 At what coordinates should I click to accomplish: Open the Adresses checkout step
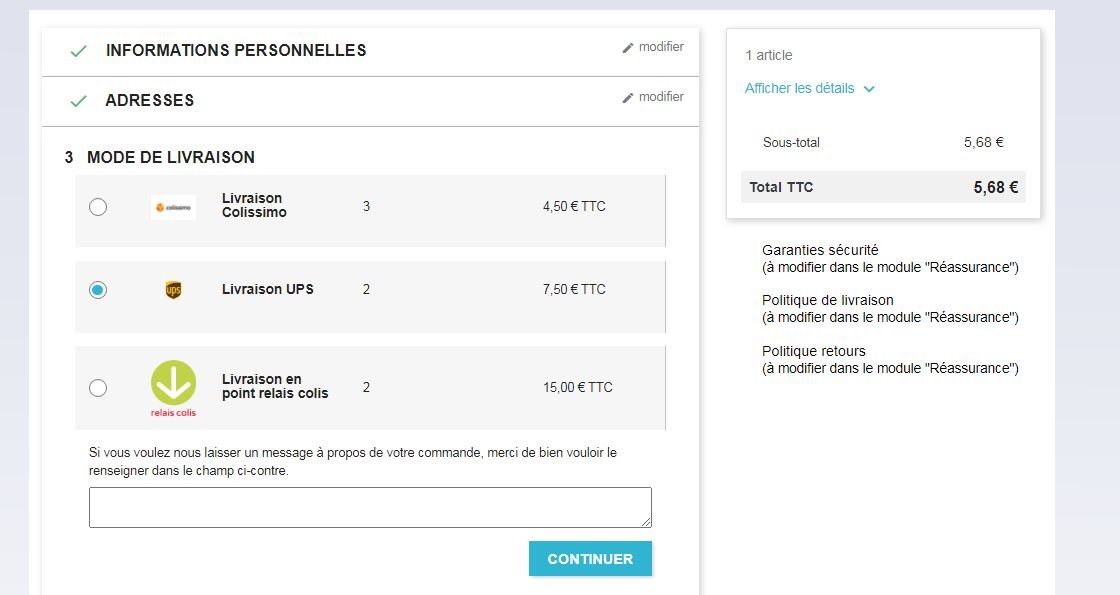pyautogui.click(x=150, y=100)
